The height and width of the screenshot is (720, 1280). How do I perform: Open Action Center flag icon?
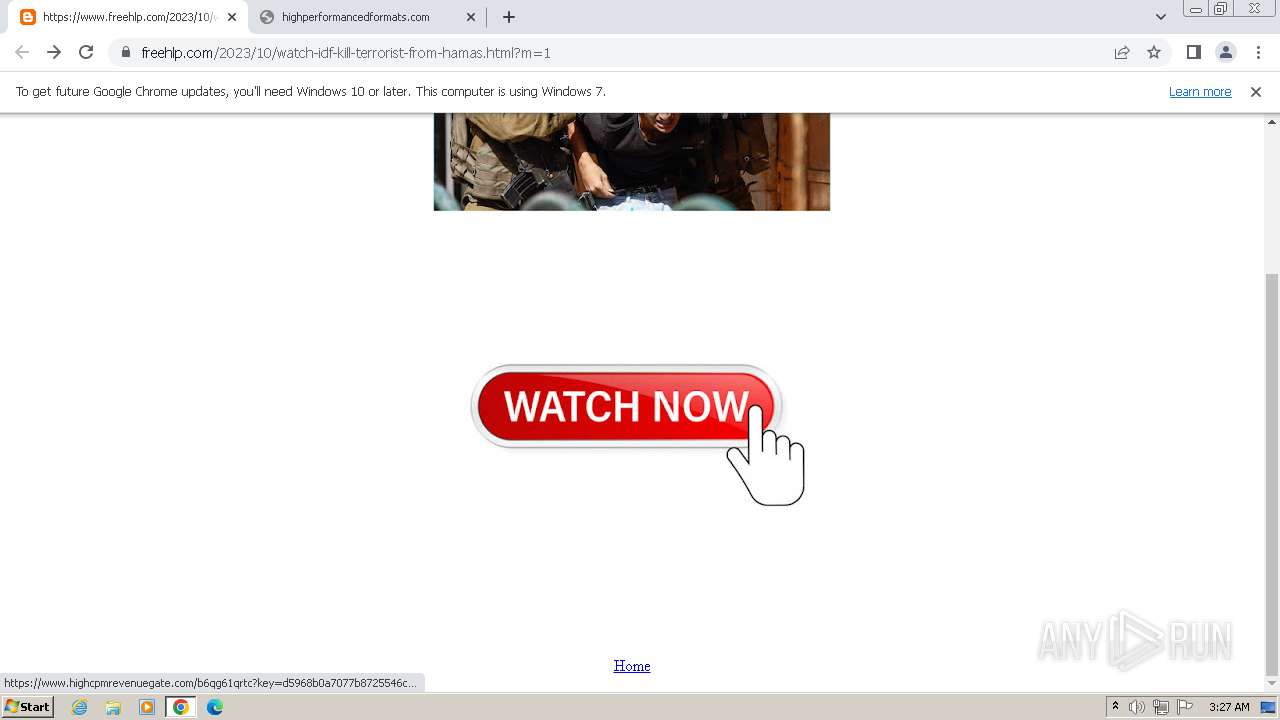[x=1185, y=707]
